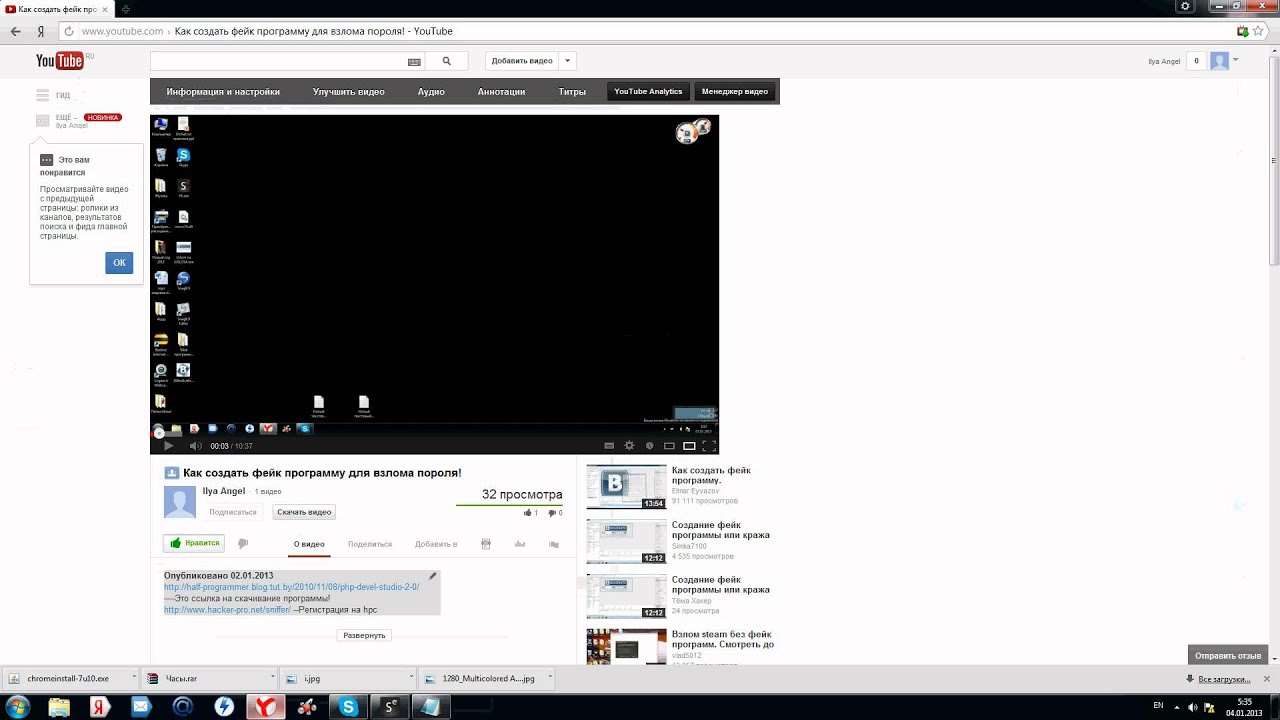Open the player settings gear

[x=629, y=446]
